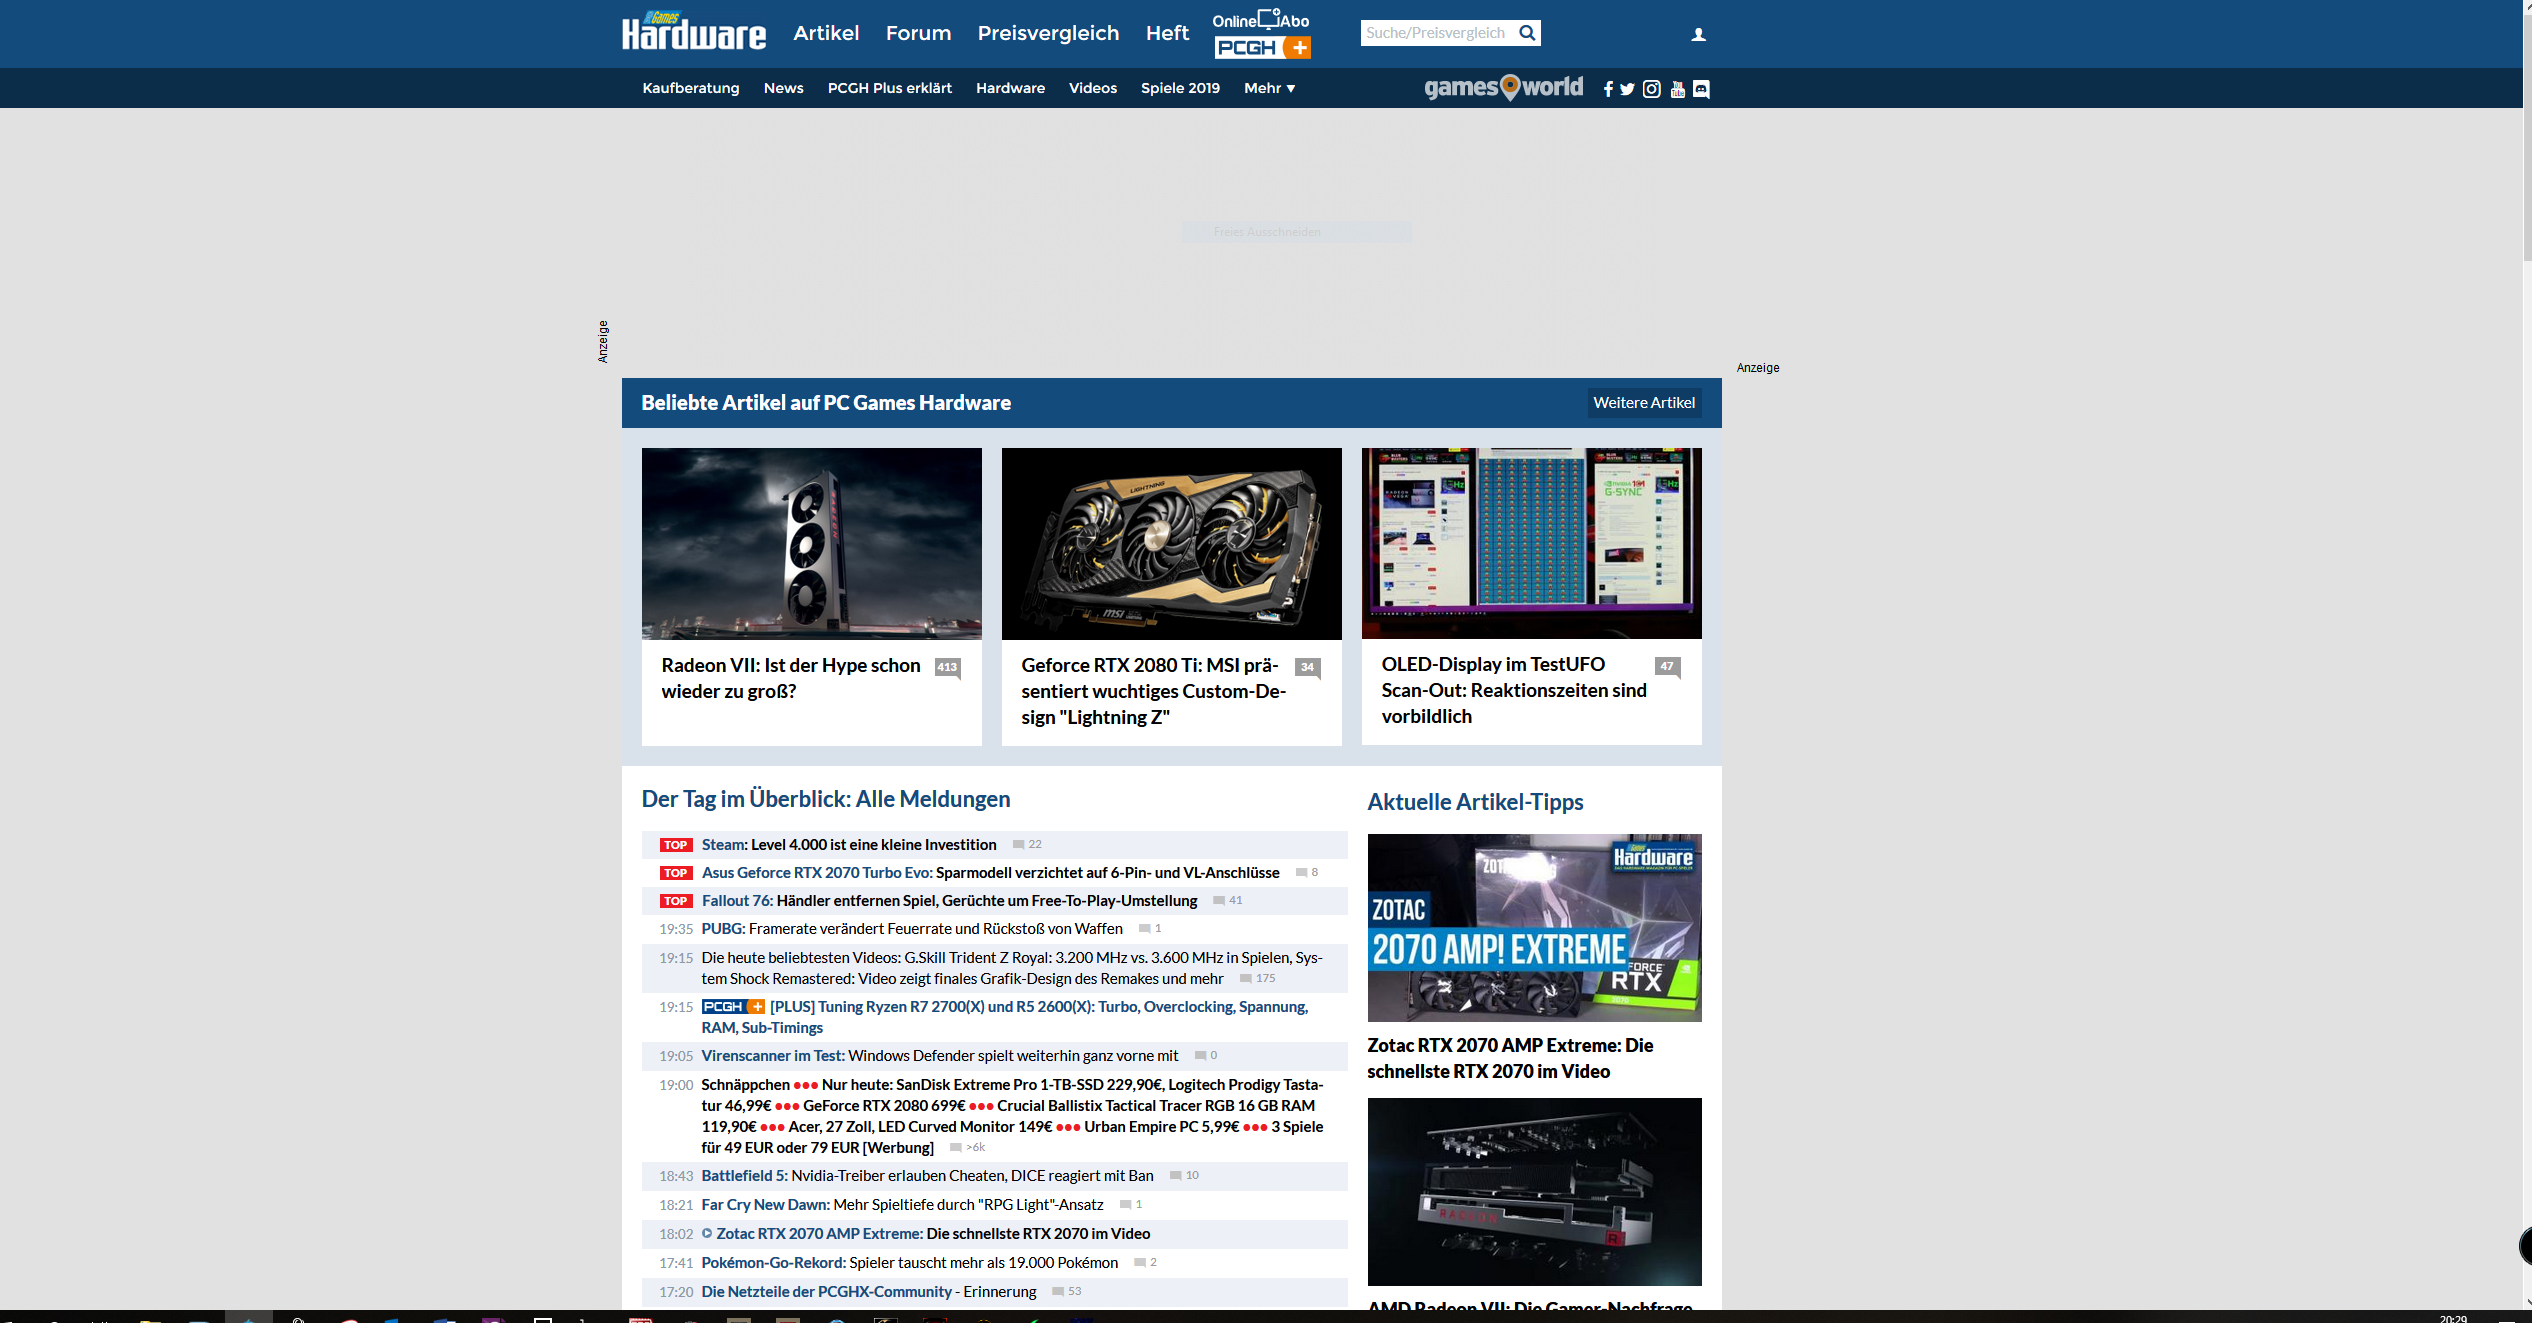This screenshot has height=1323, width=2532.
Task: Open the Pokémon-Go-Rekord news item
Action: pos(909,1263)
